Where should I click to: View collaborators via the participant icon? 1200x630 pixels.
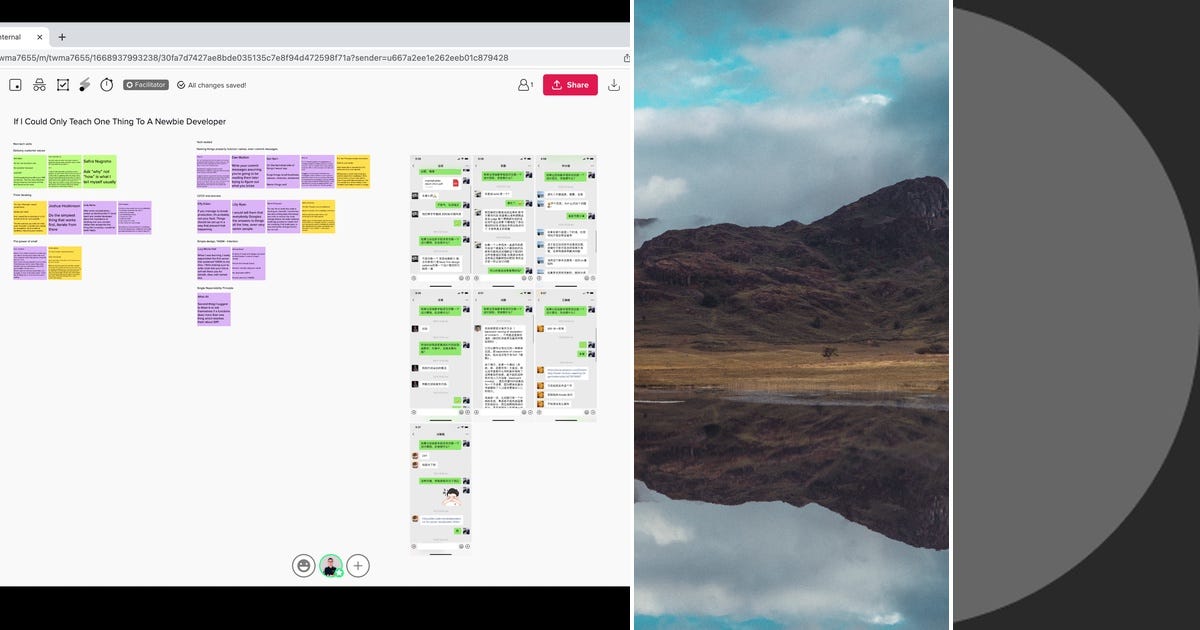point(524,85)
